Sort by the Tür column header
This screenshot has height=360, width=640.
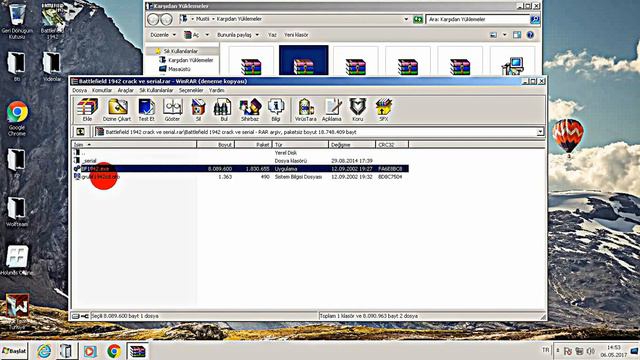300,144
